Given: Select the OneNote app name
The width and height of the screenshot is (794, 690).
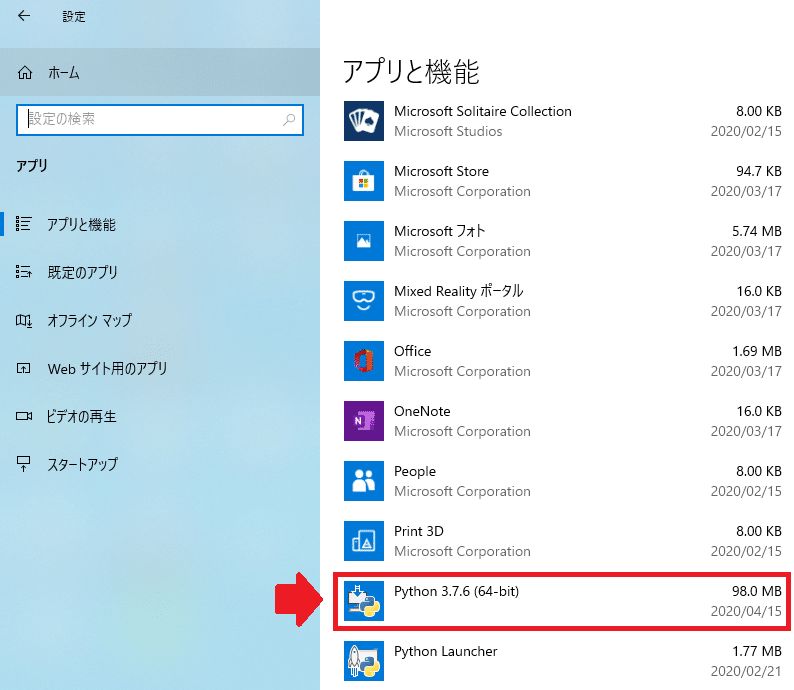Looking at the screenshot, I should pyautogui.click(x=422, y=411).
